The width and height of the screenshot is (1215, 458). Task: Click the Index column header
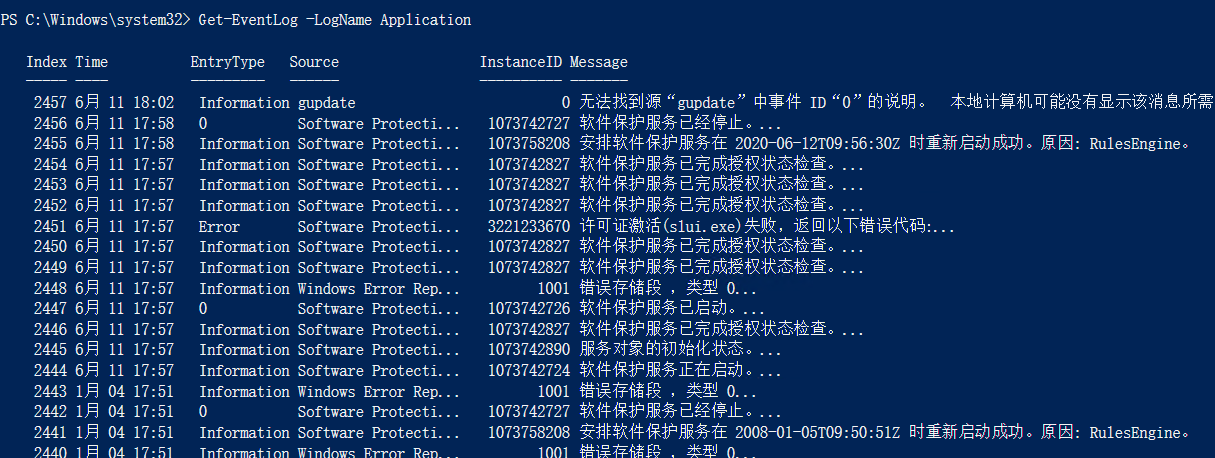pos(46,62)
